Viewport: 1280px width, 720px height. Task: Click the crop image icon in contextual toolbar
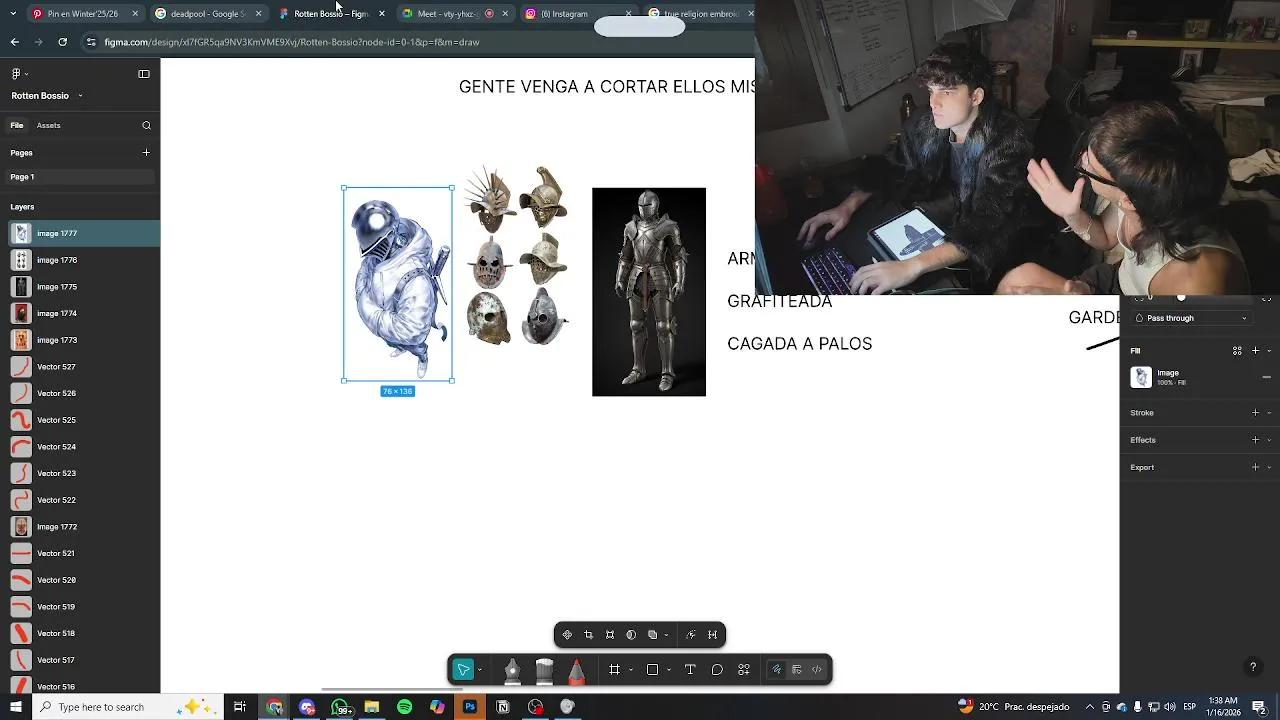point(588,634)
